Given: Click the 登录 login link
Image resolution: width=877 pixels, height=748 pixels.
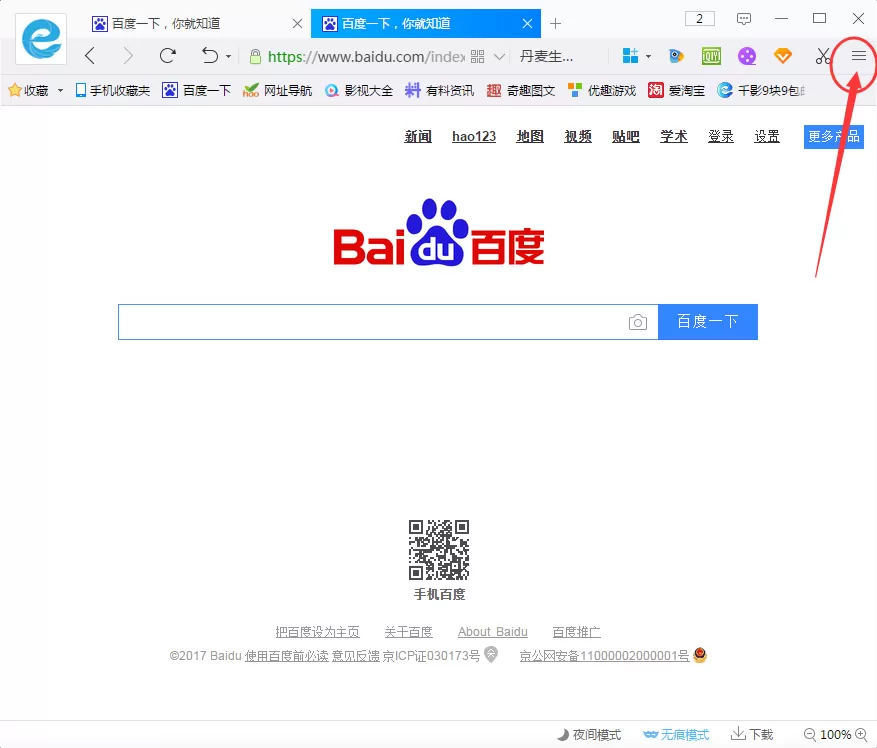Looking at the screenshot, I should [720, 137].
